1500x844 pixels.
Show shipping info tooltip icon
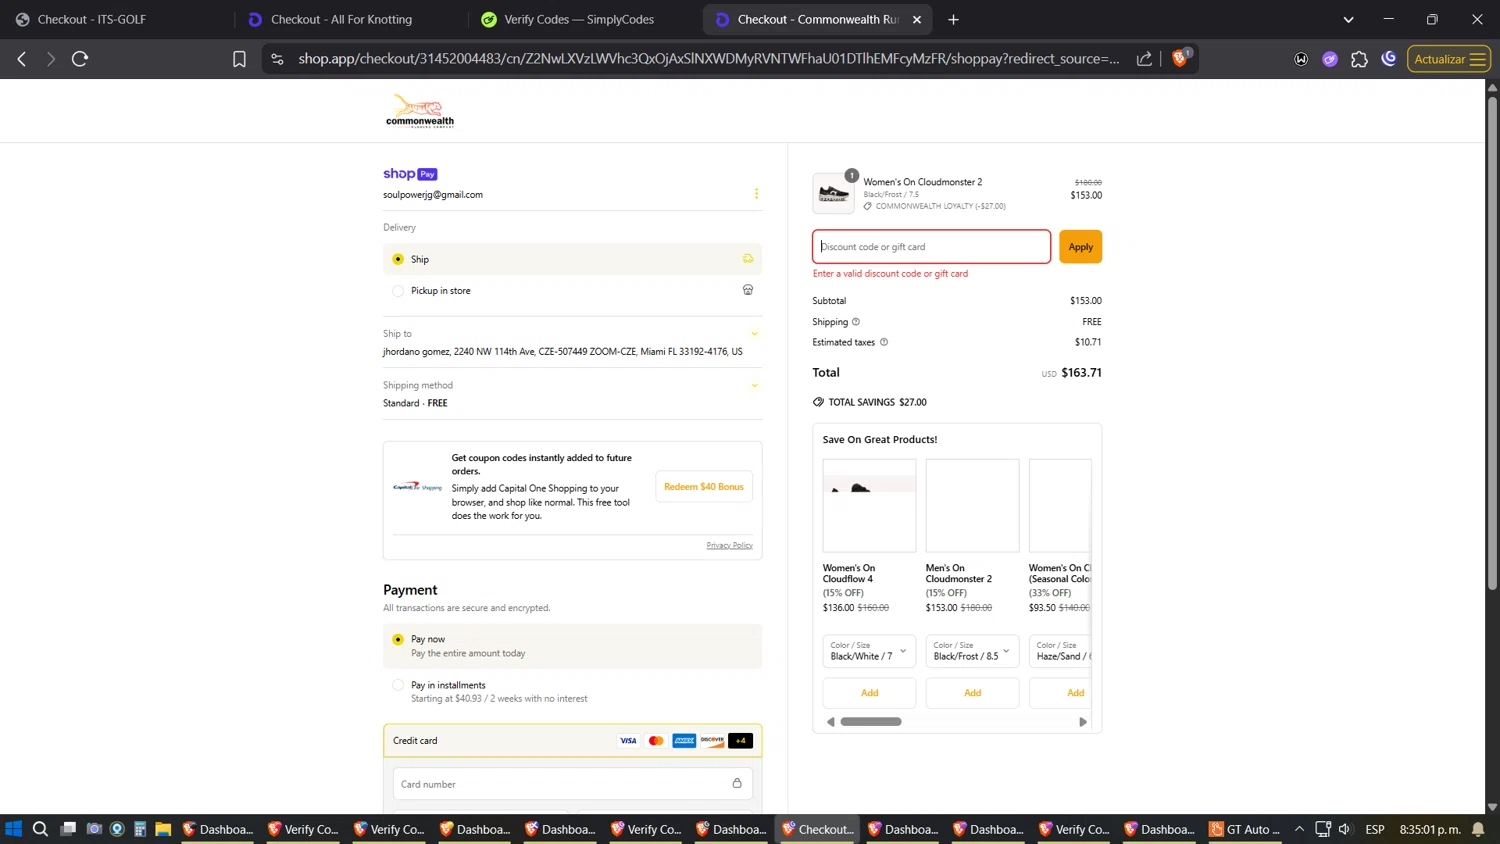point(855,322)
